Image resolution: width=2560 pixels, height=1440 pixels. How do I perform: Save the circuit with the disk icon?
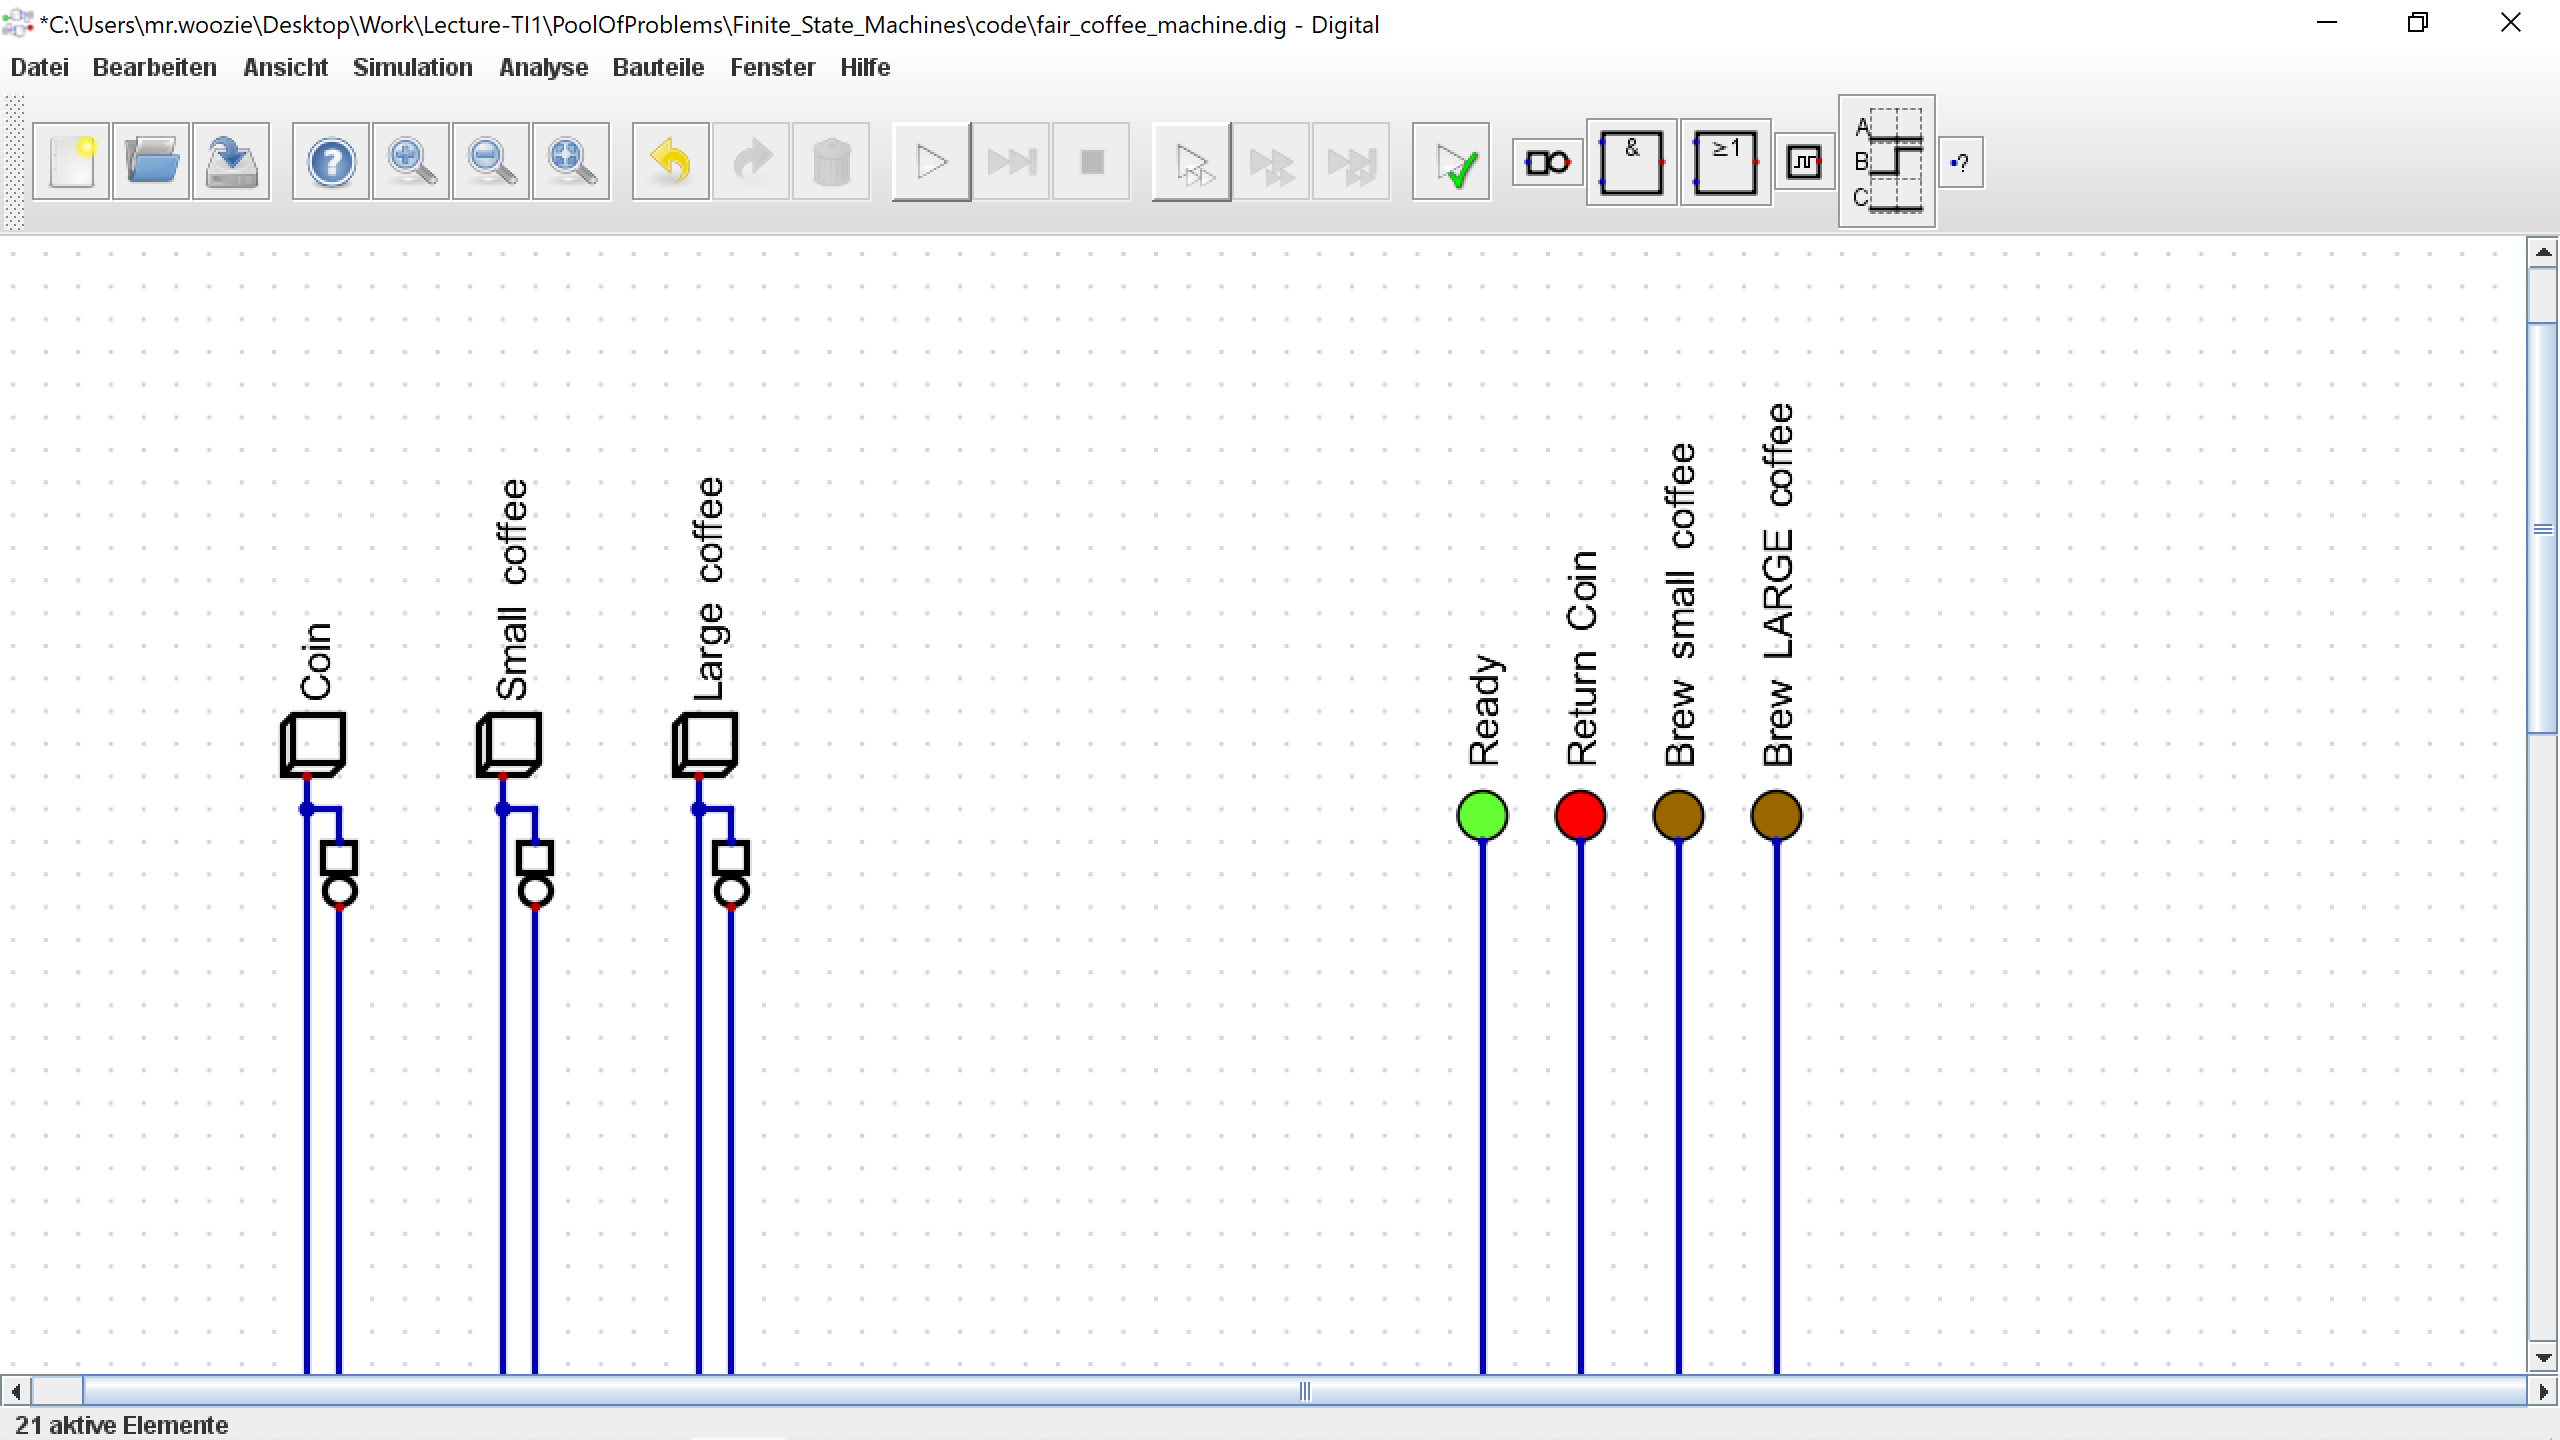pyautogui.click(x=231, y=162)
